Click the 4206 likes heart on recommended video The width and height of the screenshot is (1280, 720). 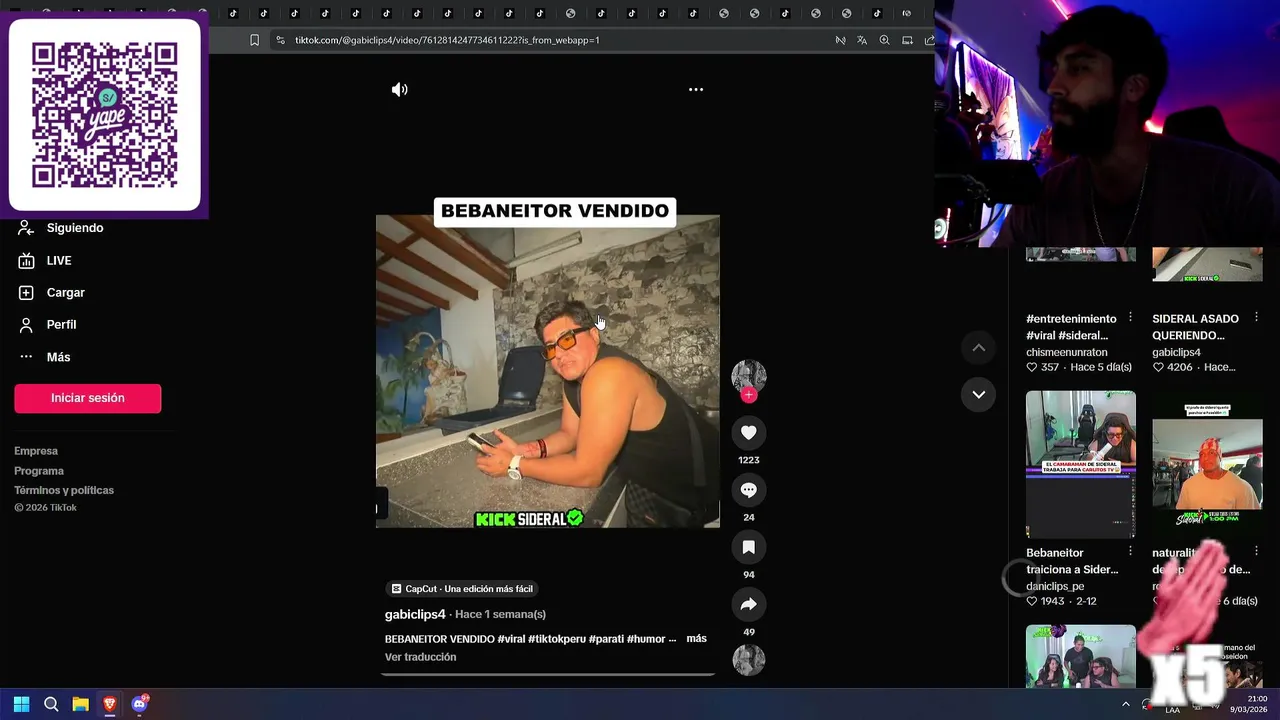pos(1158,367)
